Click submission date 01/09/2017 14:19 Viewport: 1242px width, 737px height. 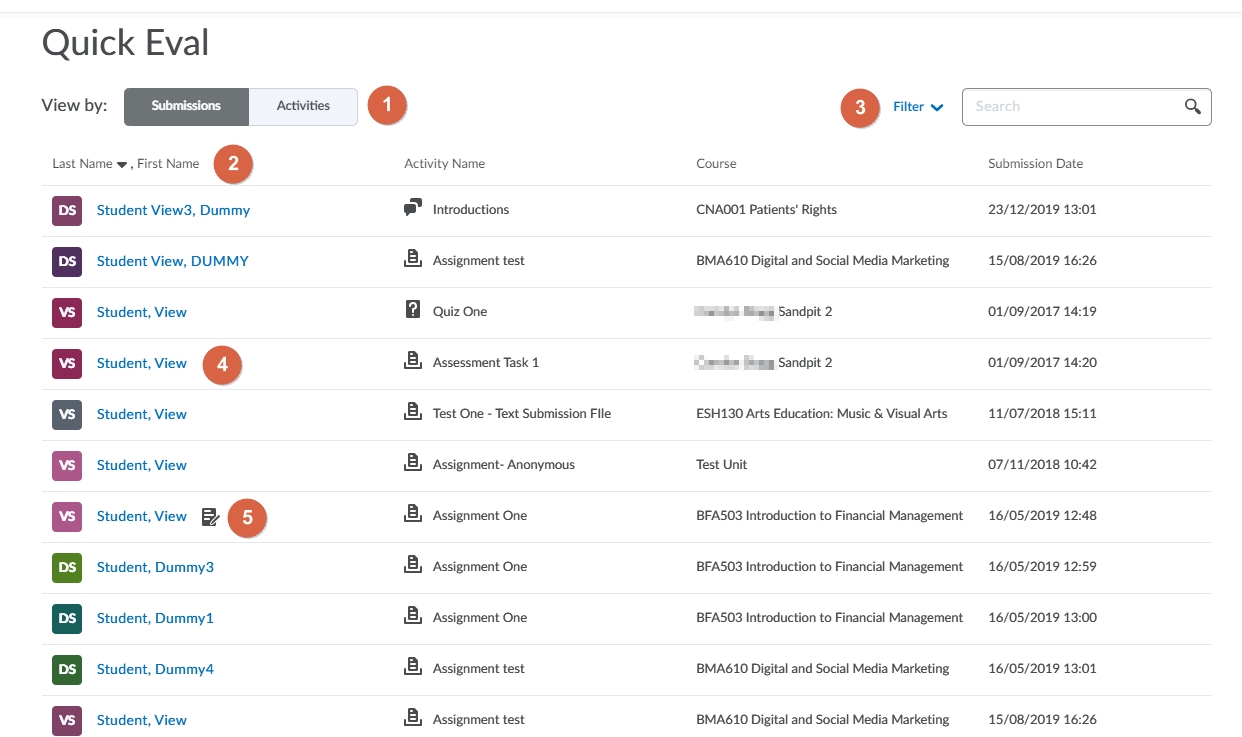coord(1042,312)
